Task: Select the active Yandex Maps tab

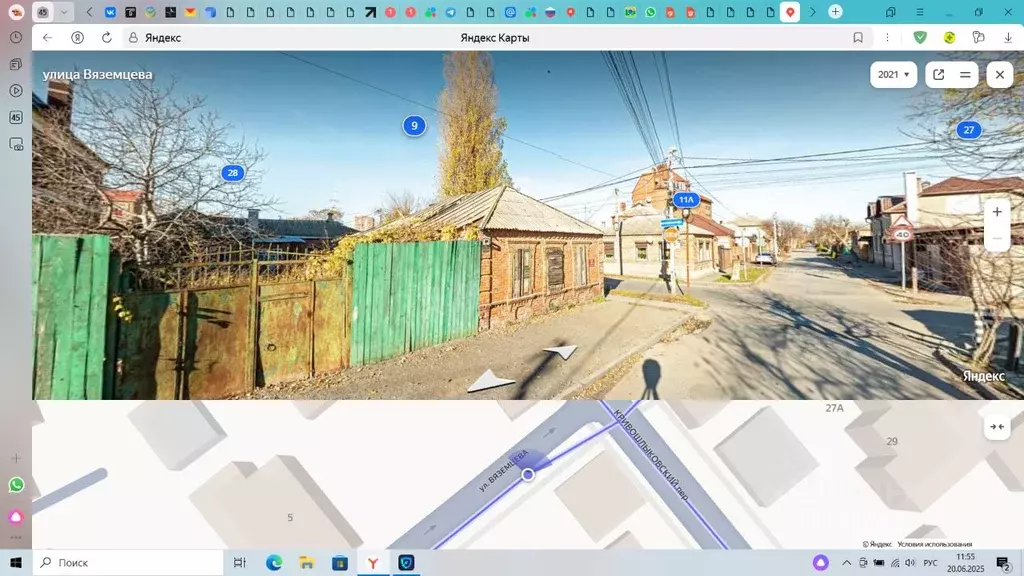Action: 790,12
